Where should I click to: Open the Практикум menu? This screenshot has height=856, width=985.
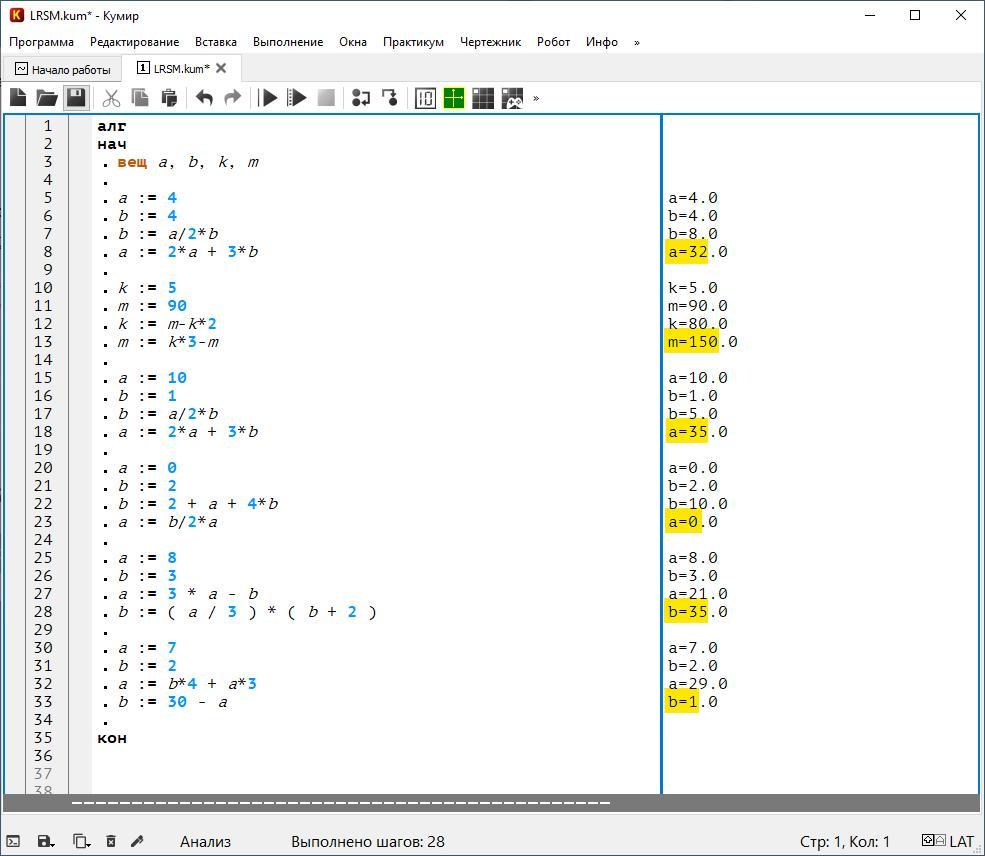(x=413, y=42)
